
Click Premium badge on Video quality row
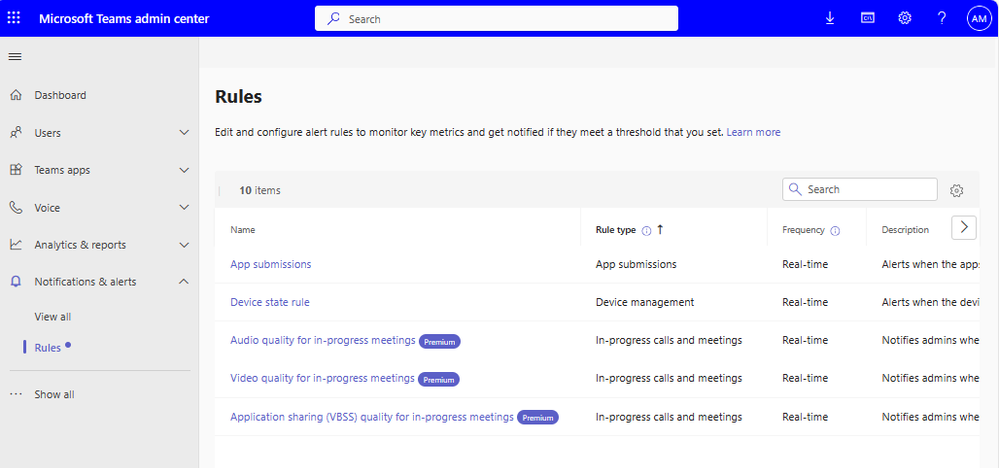[438, 379]
